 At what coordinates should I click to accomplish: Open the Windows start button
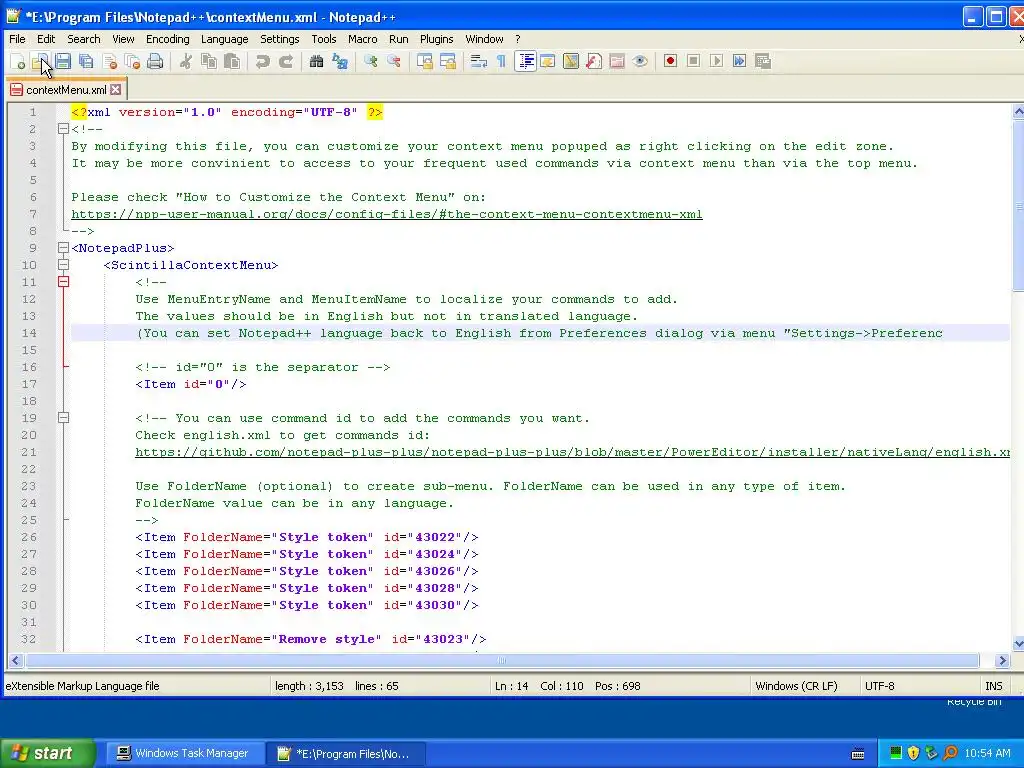point(47,753)
